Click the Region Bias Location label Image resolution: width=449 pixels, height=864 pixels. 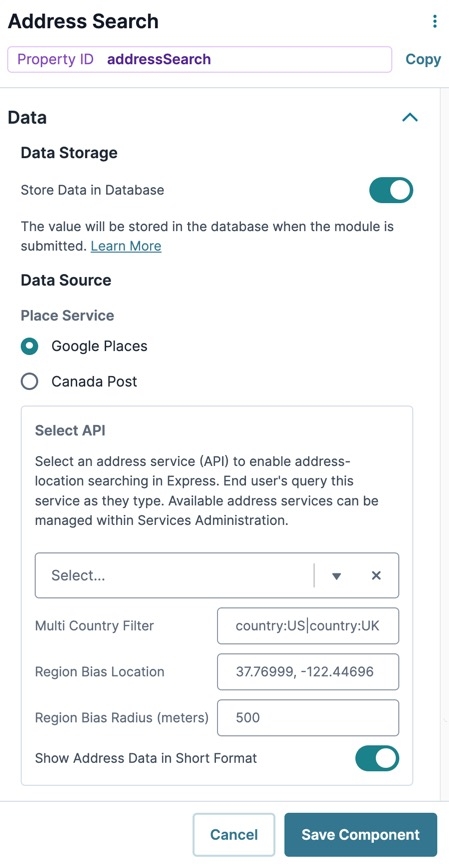point(99,672)
